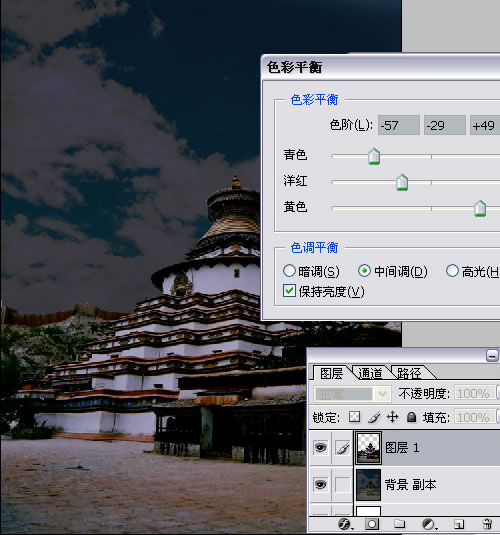
Task: Click color level field showing -29
Action: click(445, 125)
